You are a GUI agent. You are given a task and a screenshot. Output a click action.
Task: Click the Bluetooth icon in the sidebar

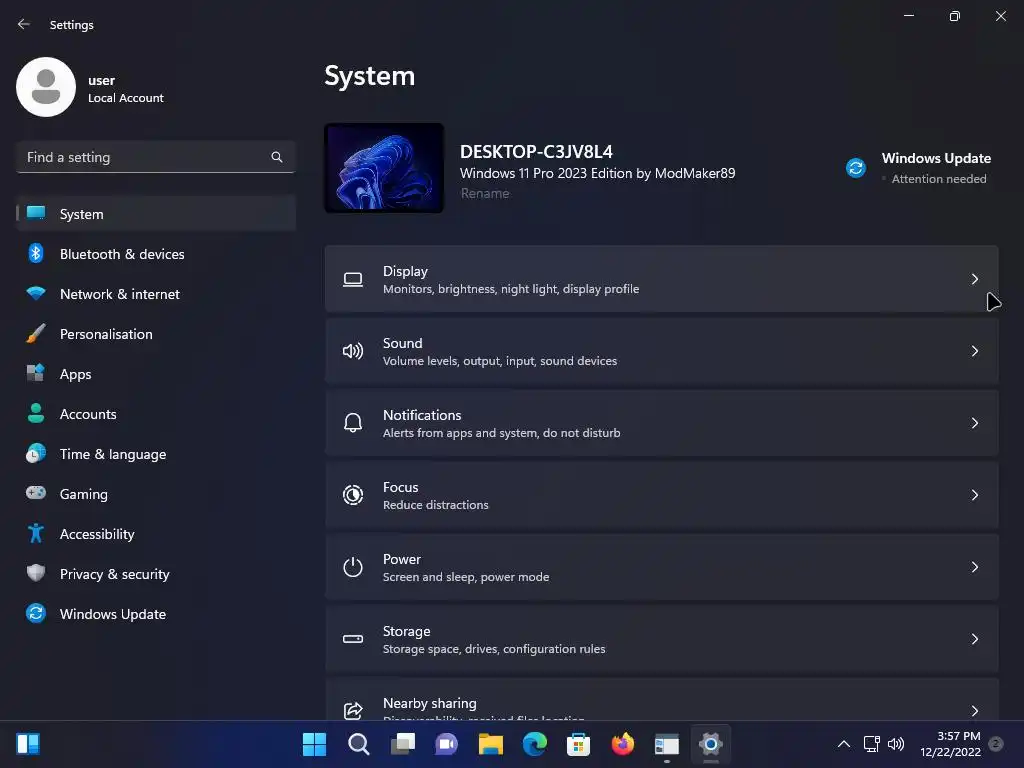click(36, 253)
